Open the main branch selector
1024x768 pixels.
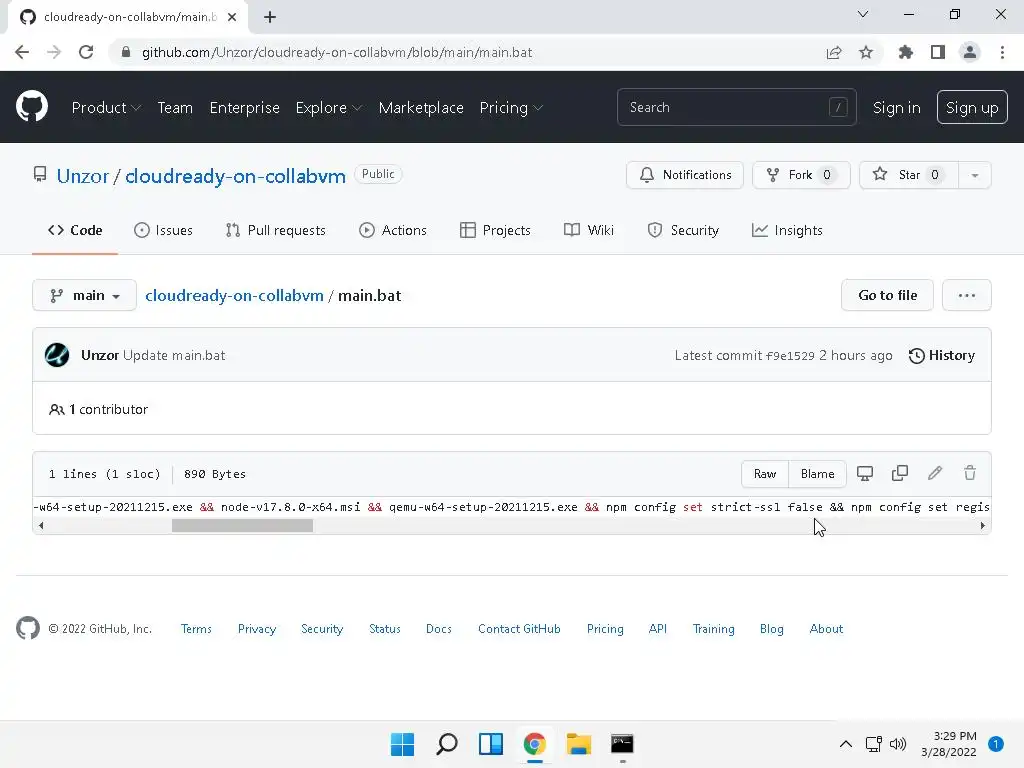point(84,295)
